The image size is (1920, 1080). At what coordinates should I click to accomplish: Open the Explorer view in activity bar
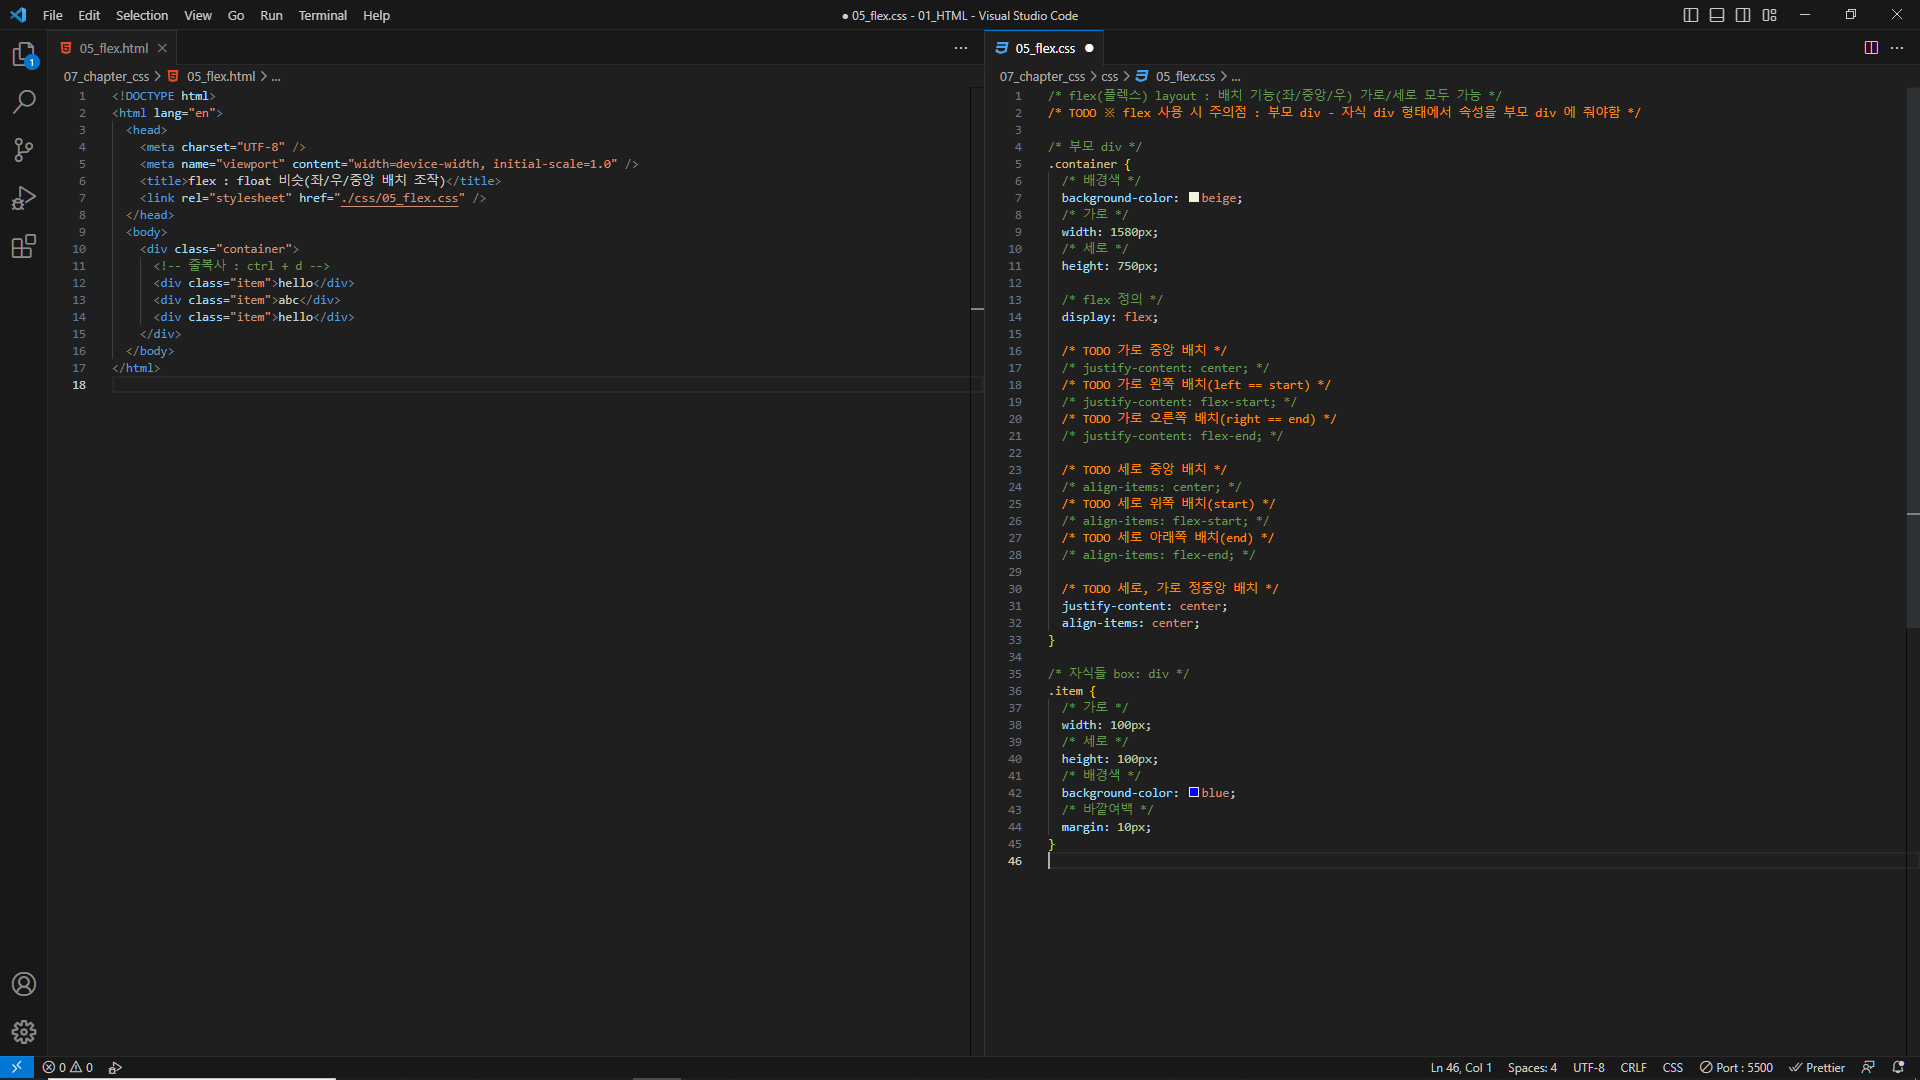[24, 54]
